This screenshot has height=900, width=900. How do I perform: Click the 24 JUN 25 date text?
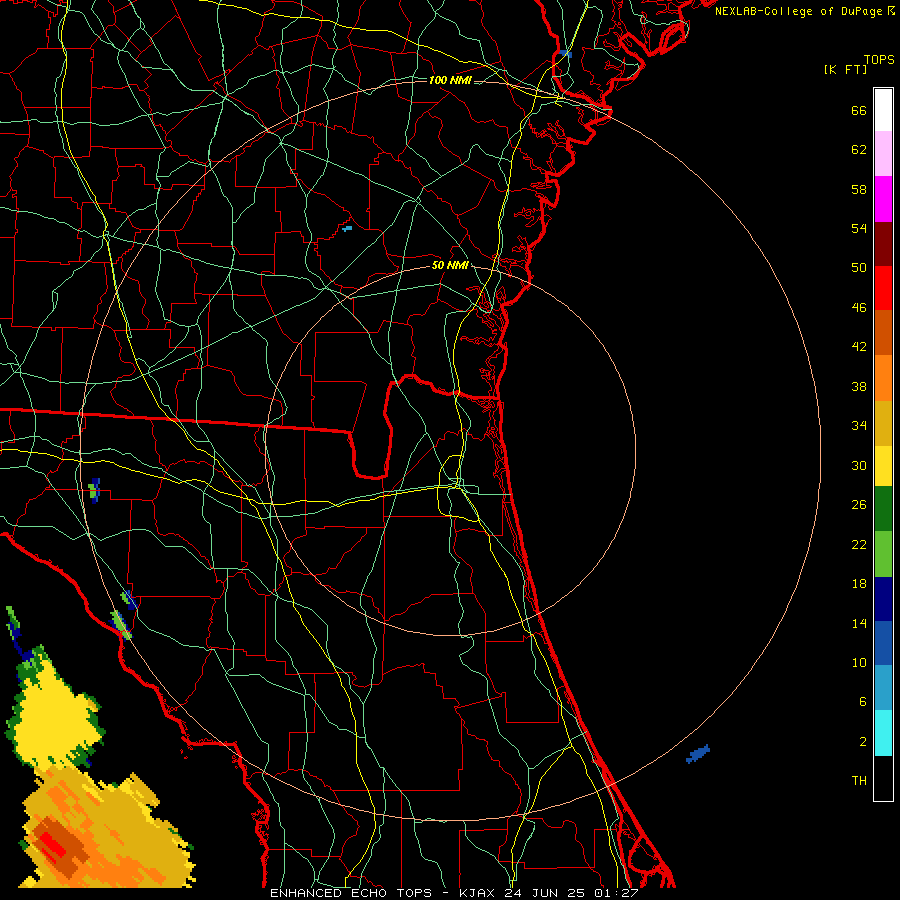(x=544, y=893)
